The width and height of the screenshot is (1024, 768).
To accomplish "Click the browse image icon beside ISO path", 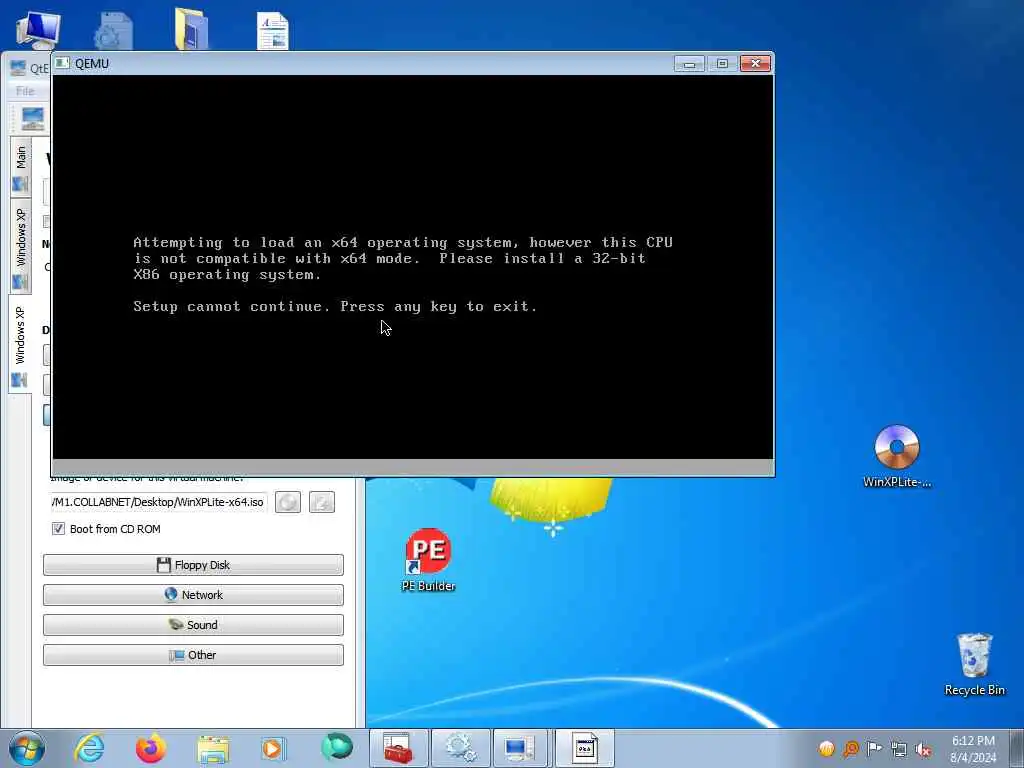I will coord(322,502).
